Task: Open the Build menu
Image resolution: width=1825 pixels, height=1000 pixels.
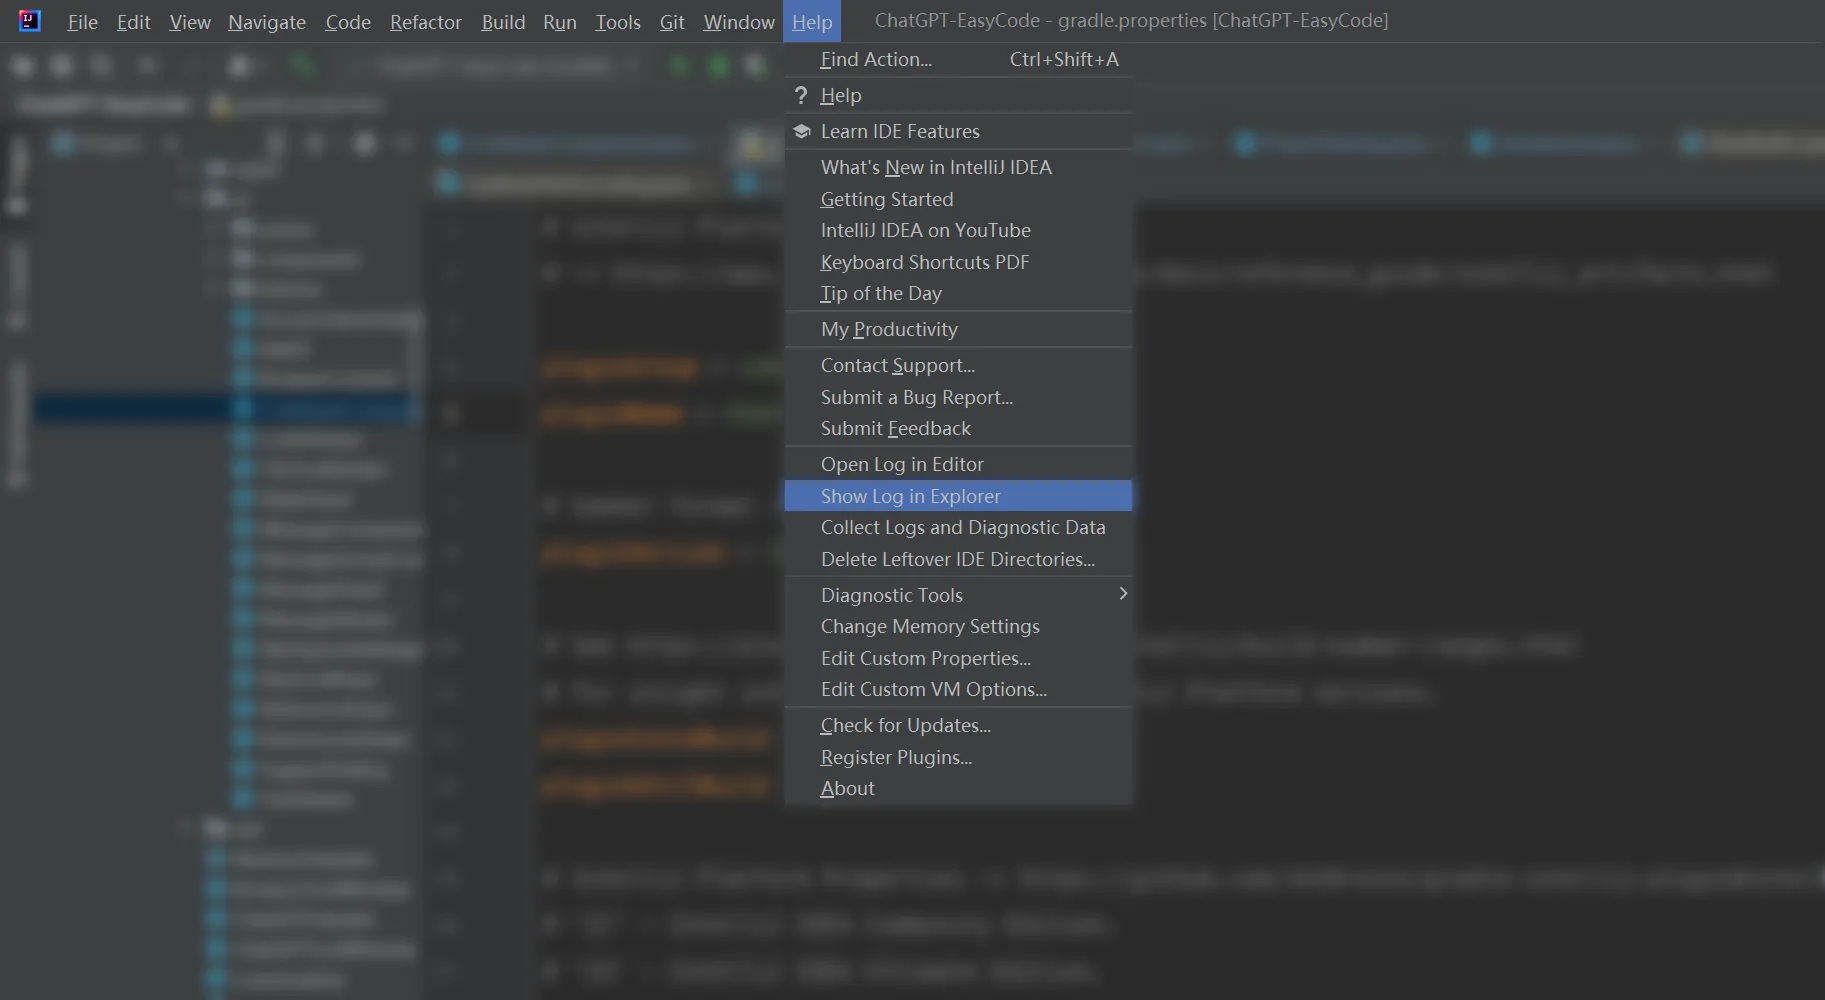Action: (502, 22)
